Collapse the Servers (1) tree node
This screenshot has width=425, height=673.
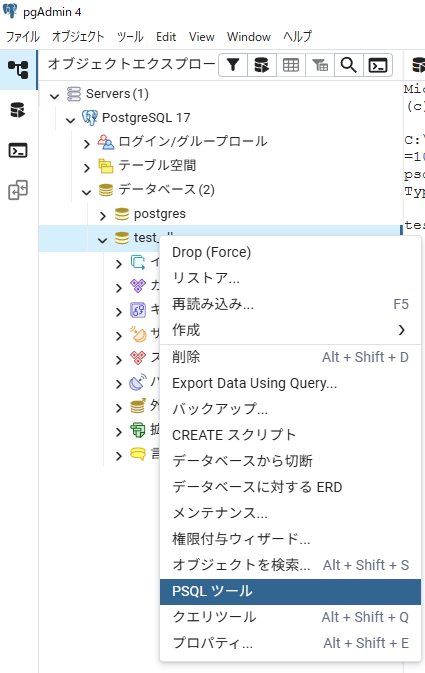point(55,95)
